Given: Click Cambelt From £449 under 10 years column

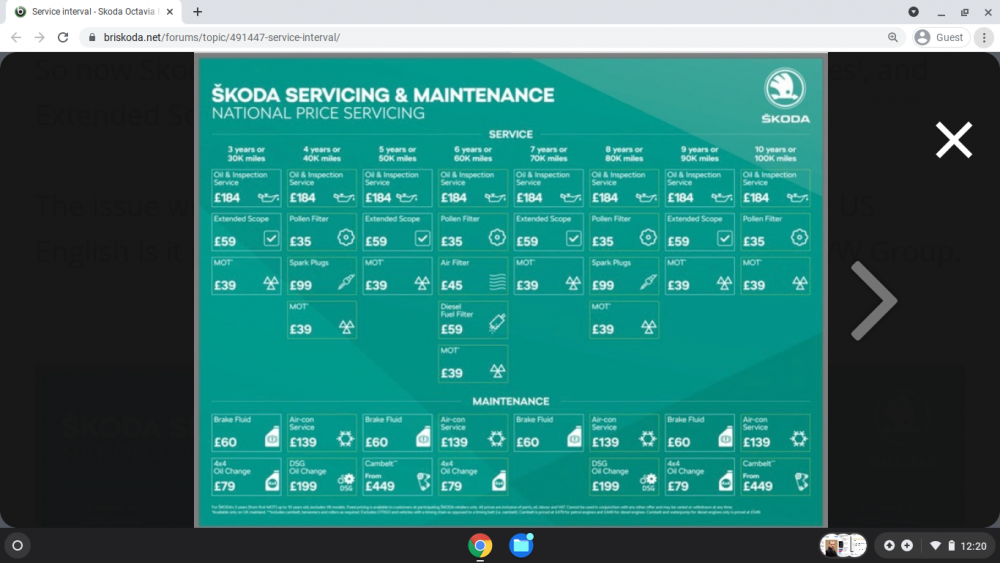Looking at the screenshot, I should tap(775, 476).
